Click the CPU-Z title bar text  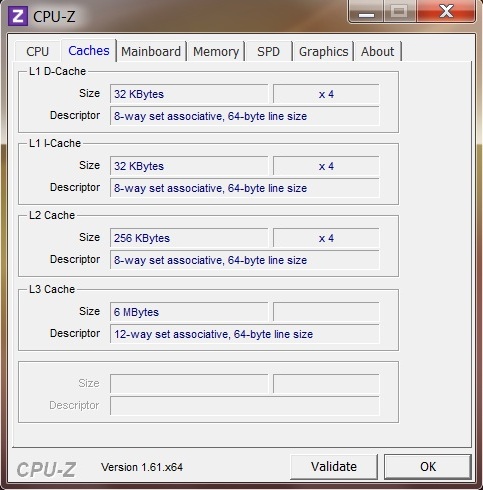(54, 17)
